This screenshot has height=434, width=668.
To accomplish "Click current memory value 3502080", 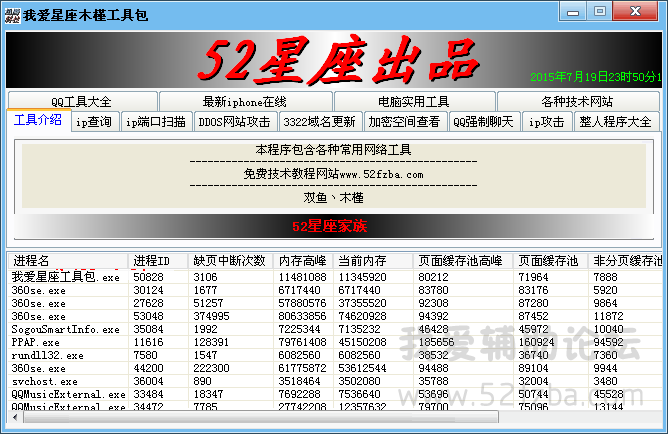I will pyautogui.click(x=360, y=381).
